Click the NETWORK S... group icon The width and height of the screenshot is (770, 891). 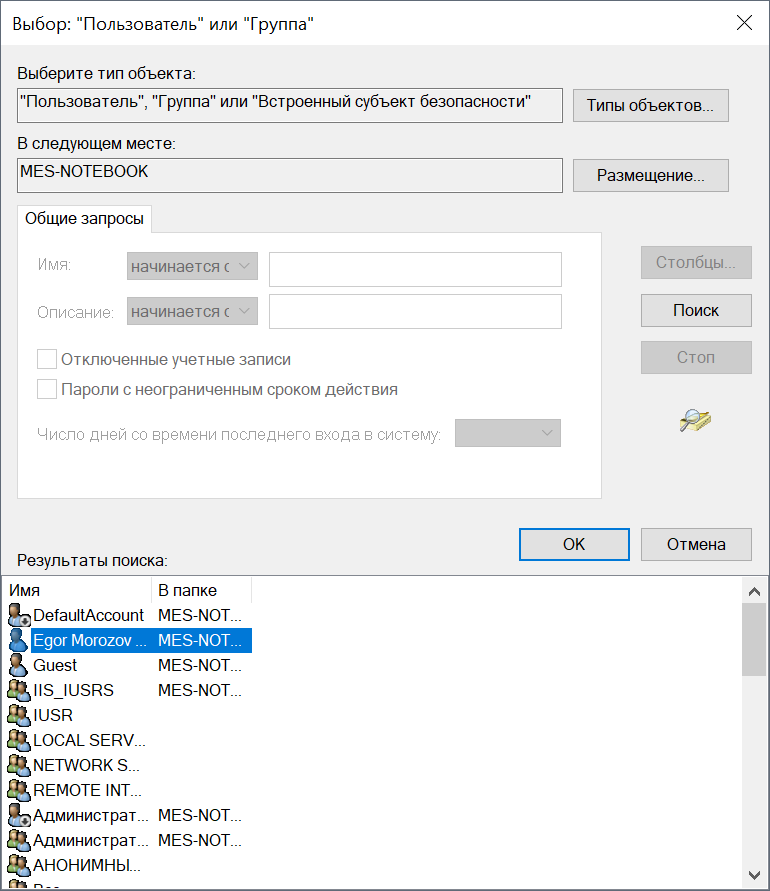click(x=19, y=765)
